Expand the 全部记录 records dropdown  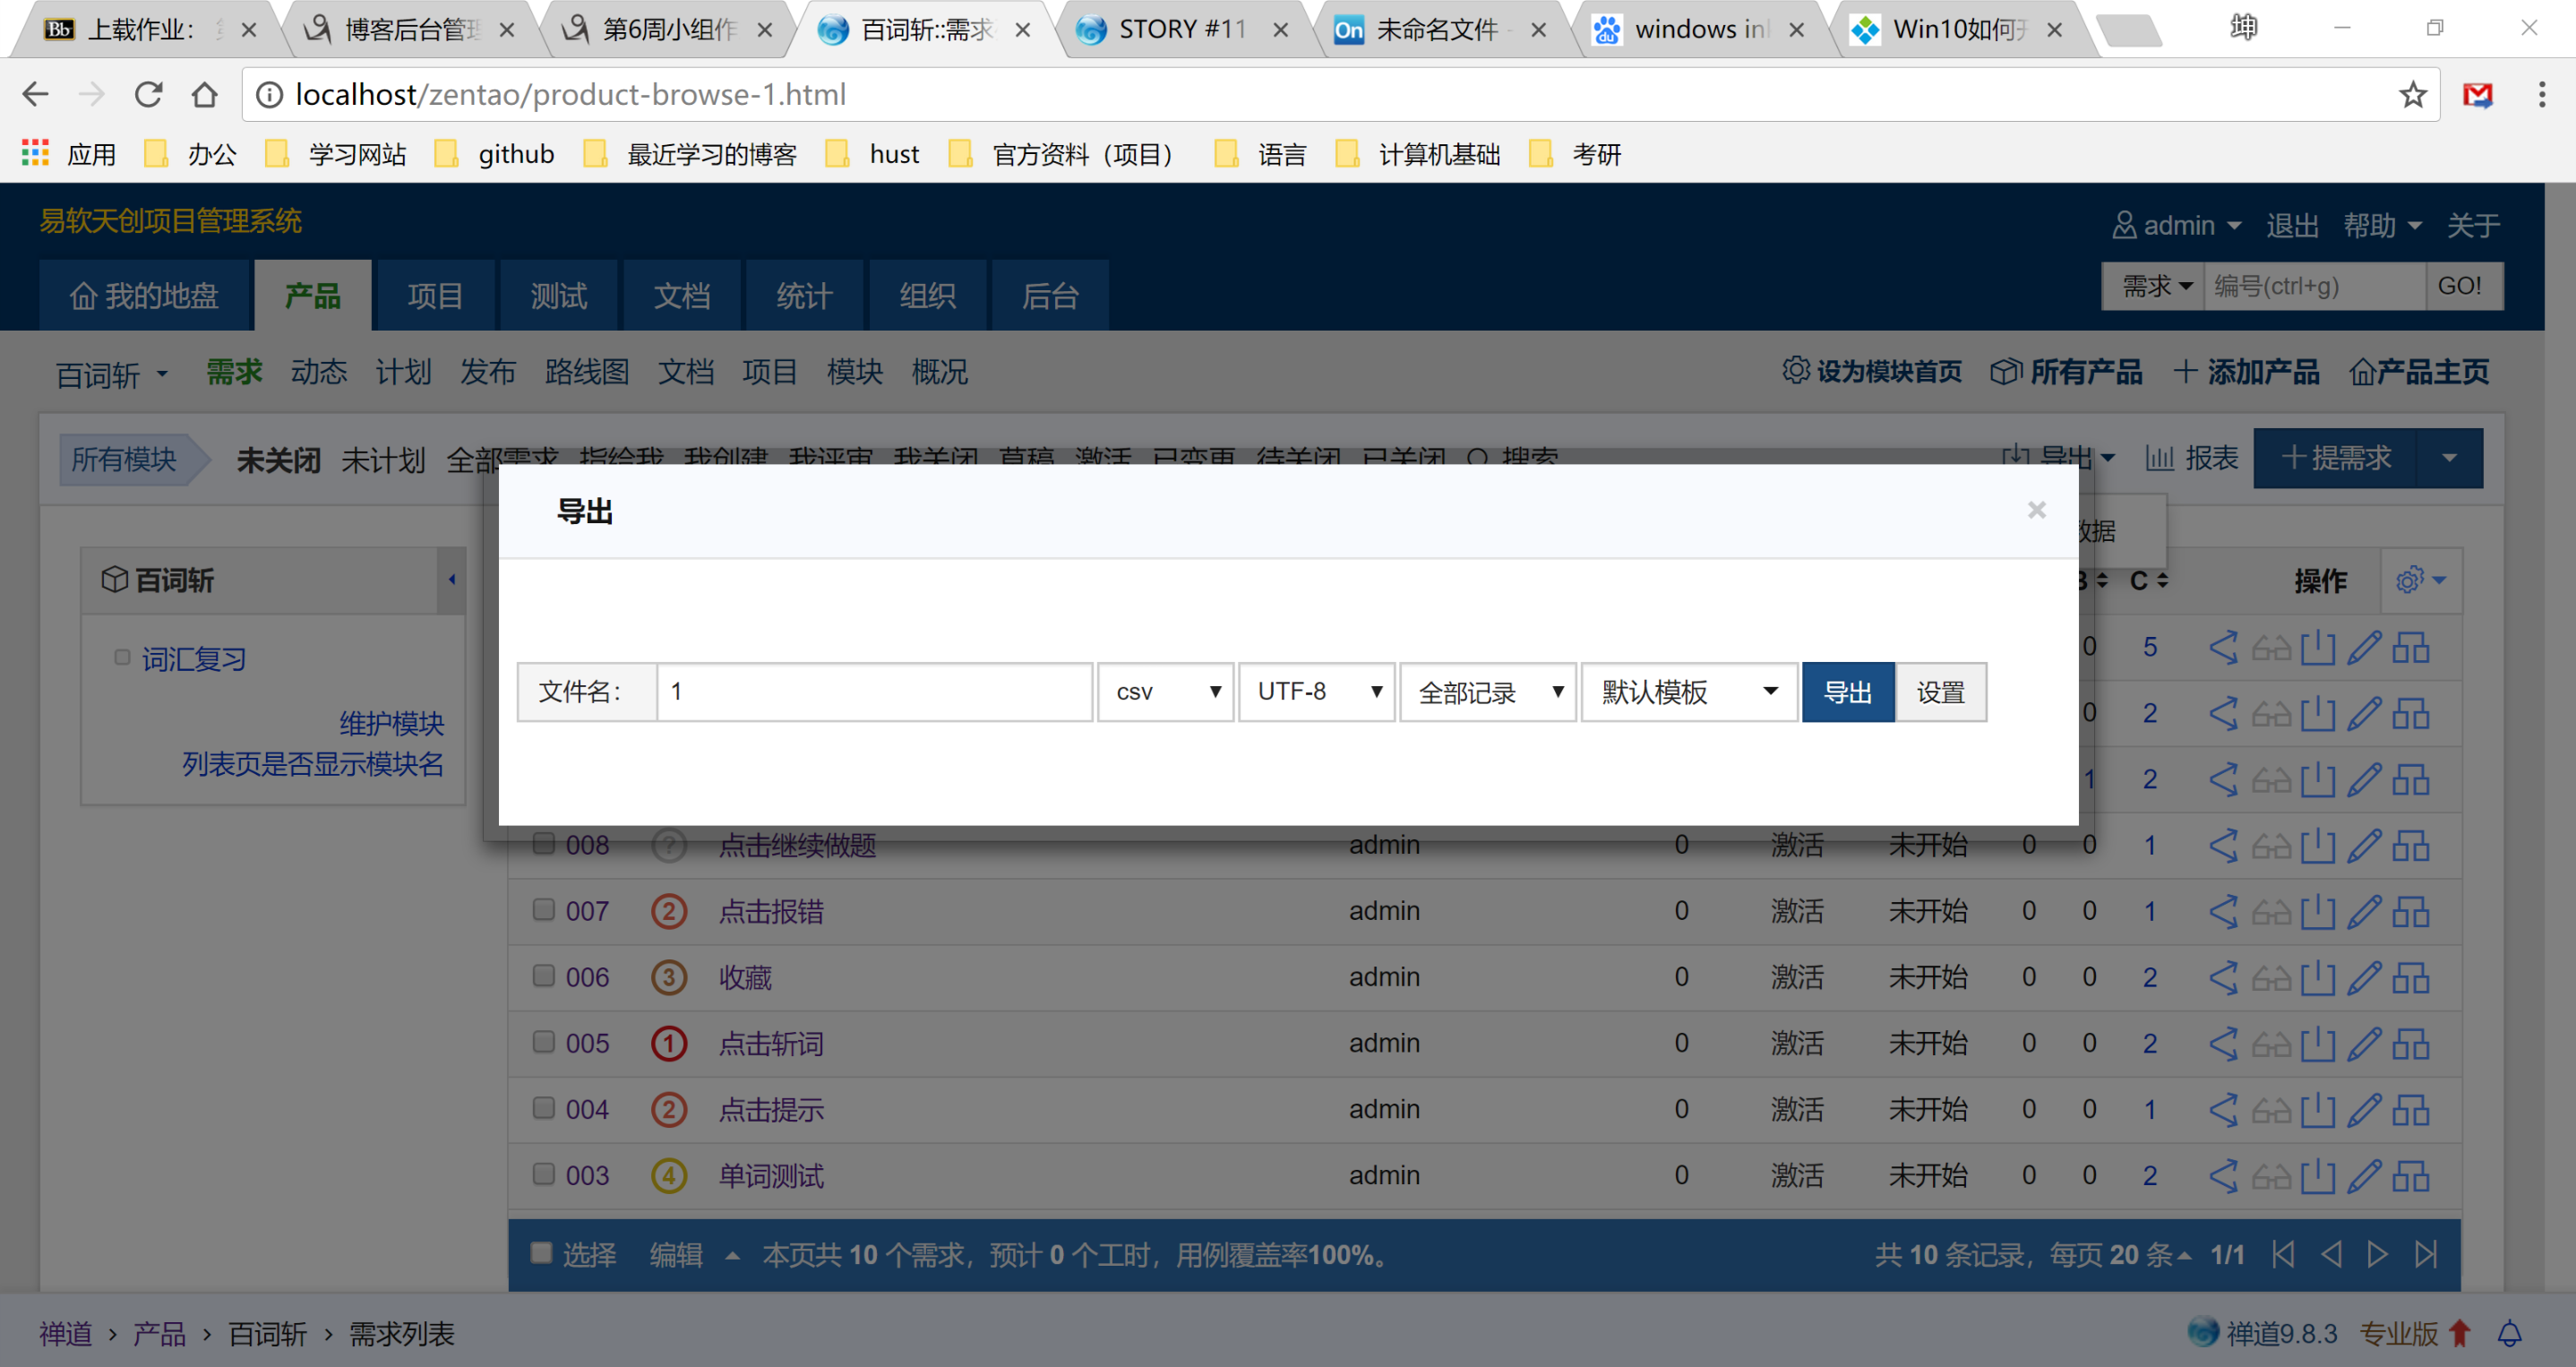click(1488, 692)
